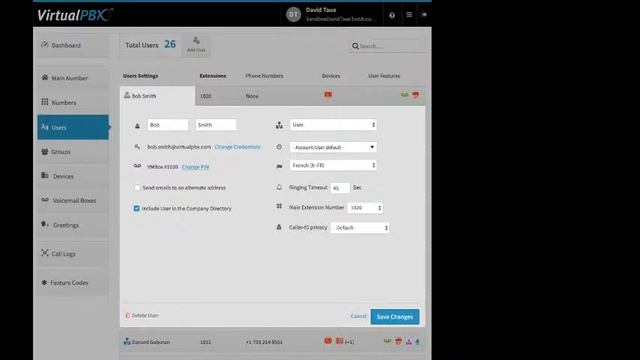Click the voicemail icon beside VMBox
Viewport: 640px width, 360px height.
pyautogui.click(x=137, y=166)
